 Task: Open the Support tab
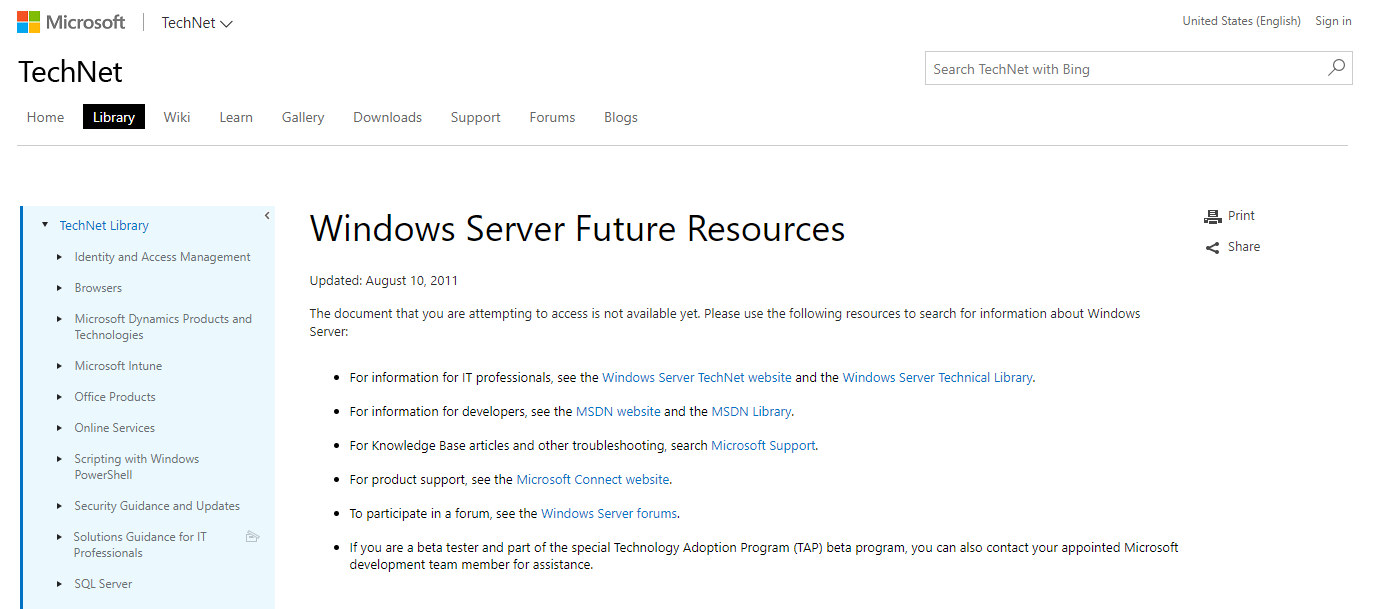[475, 117]
